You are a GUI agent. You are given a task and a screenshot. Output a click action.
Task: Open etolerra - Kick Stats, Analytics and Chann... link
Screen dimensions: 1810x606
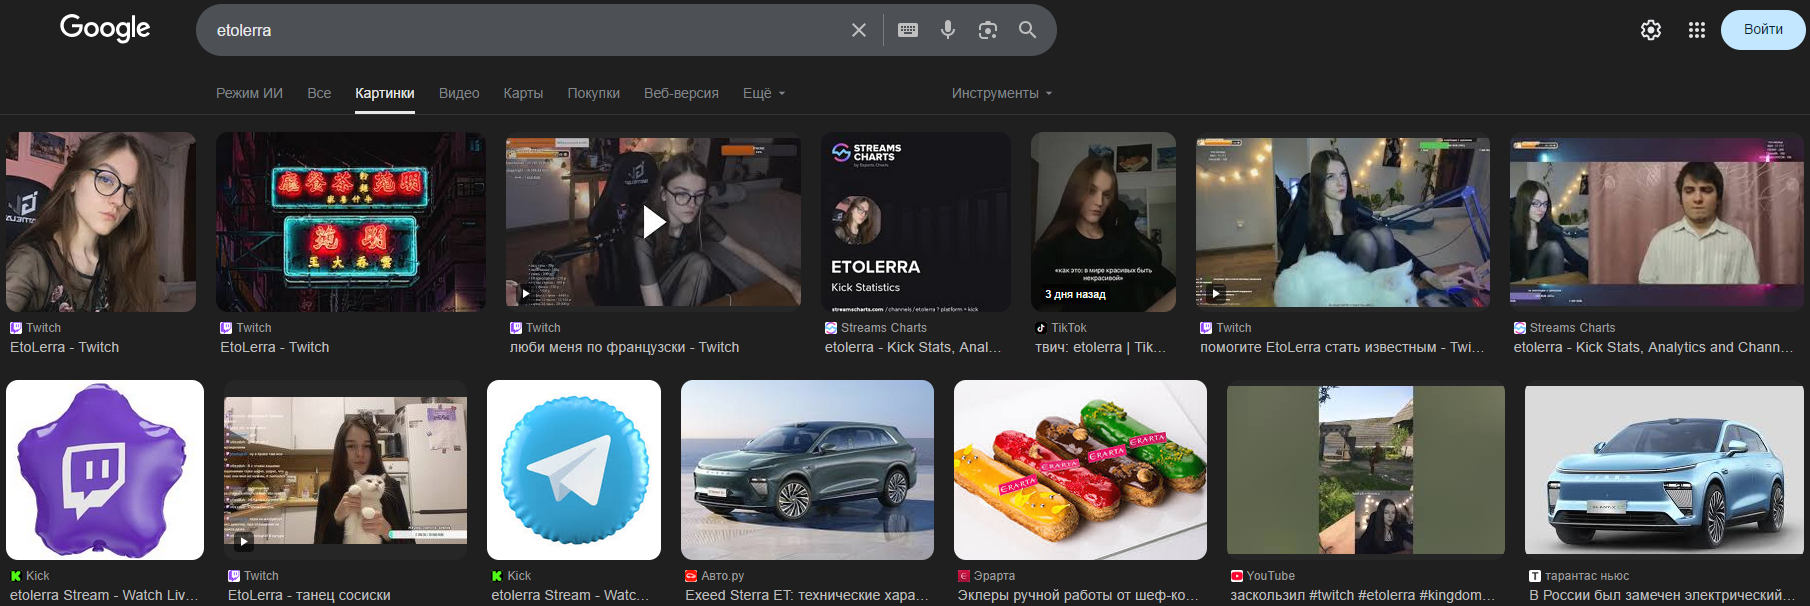1653,347
